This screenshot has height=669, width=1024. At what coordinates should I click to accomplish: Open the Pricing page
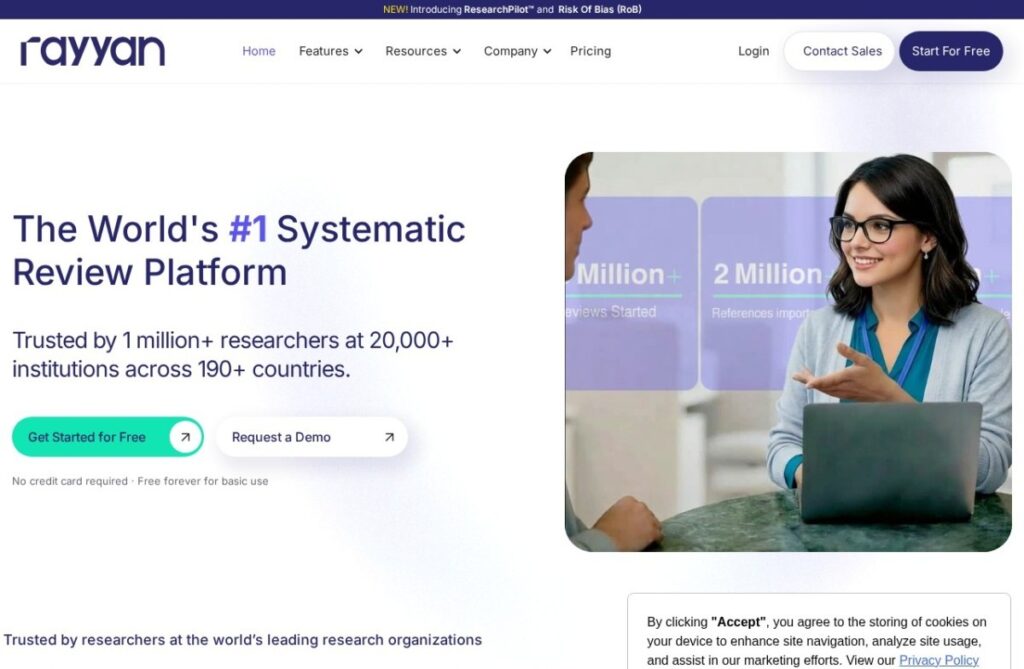point(590,51)
